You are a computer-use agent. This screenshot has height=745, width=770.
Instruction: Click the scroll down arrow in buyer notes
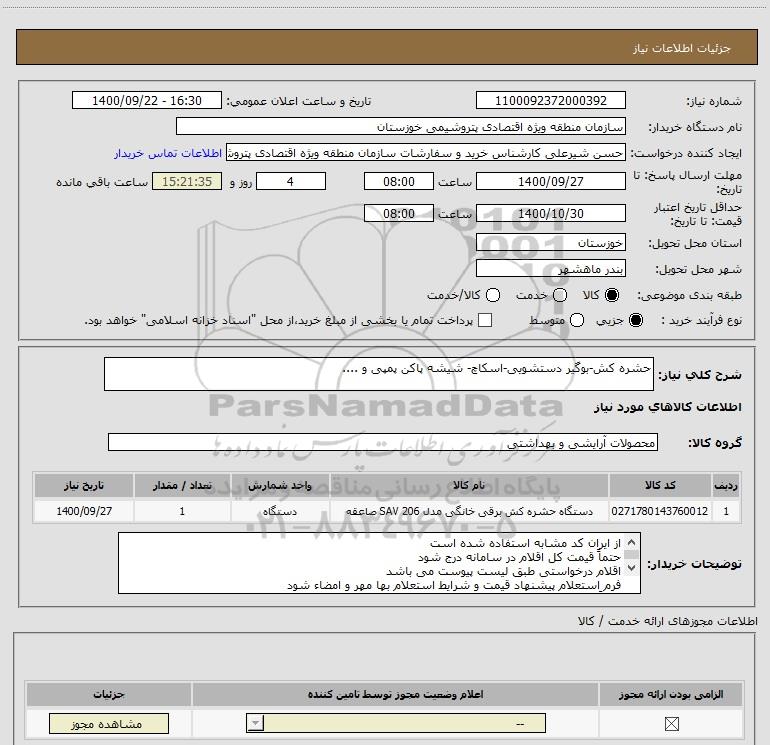pyautogui.click(x=632, y=567)
